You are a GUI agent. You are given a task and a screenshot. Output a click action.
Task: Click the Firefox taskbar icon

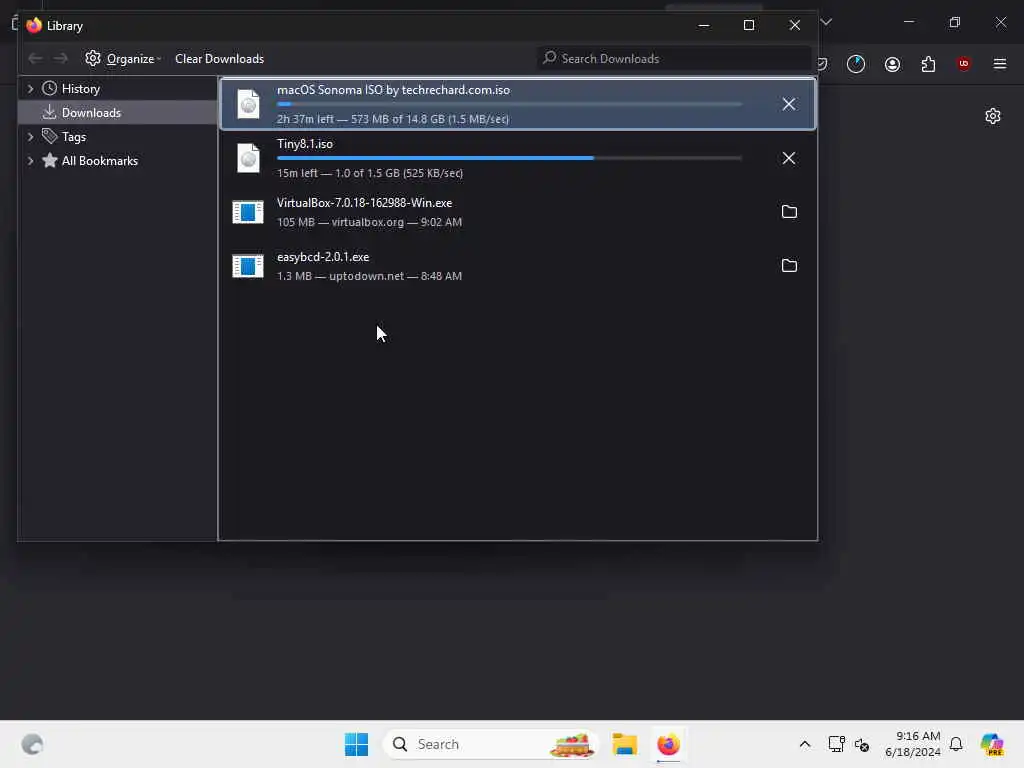pyautogui.click(x=668, y=744)
